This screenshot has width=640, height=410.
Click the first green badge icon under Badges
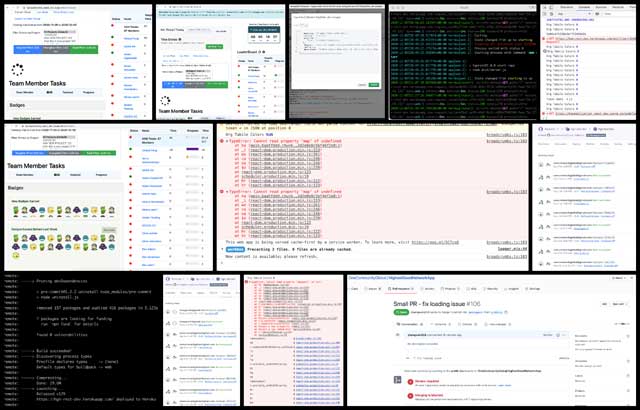coord(16,210)
